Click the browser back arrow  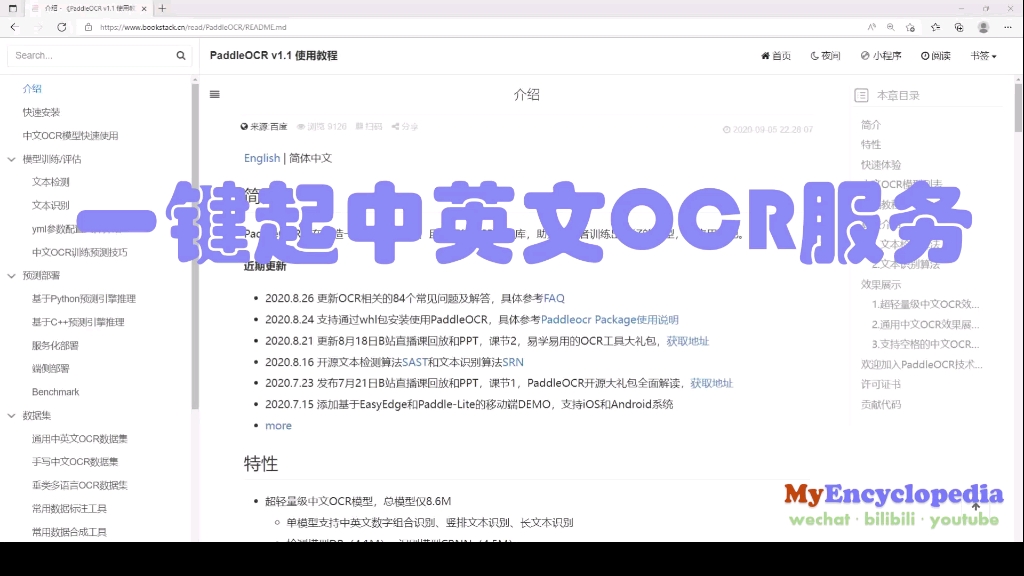[x=14, y=27]
